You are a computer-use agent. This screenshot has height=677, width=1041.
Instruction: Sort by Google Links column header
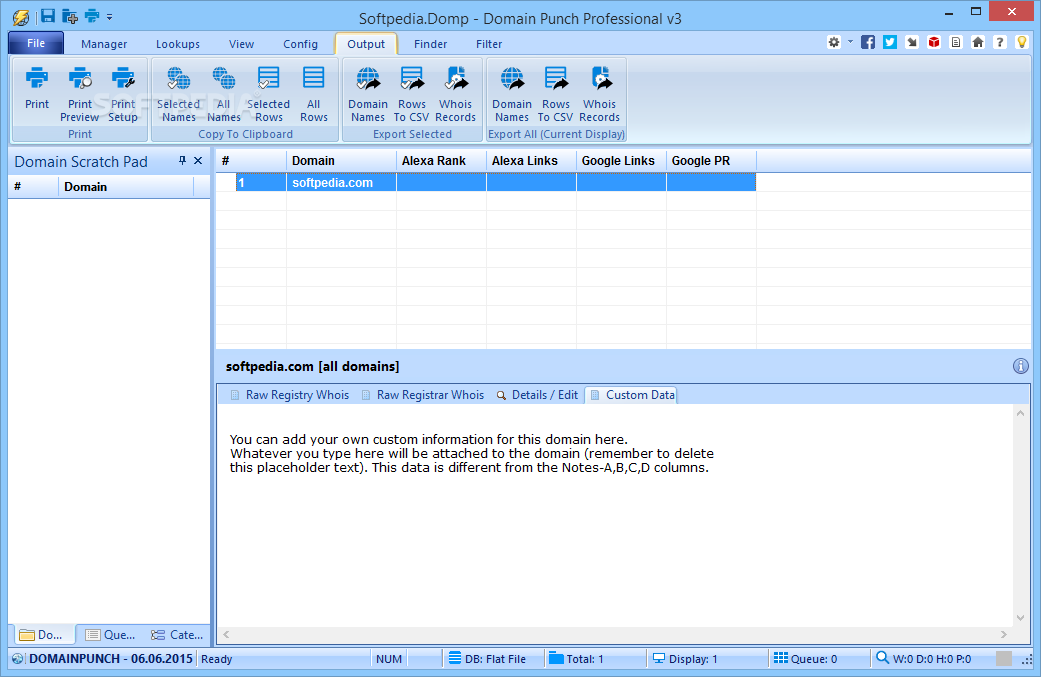621,161
